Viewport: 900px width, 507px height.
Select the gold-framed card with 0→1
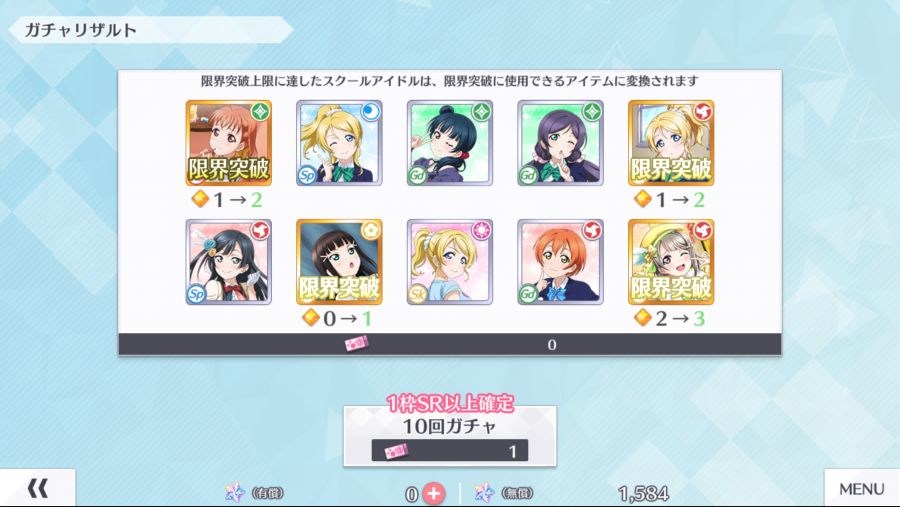[x=339, y=262]
